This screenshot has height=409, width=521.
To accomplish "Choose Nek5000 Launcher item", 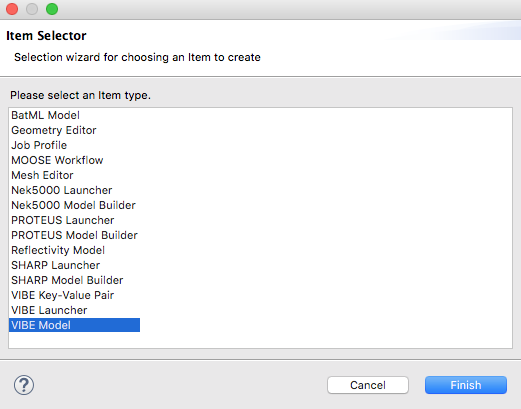I will click(62, 190).
